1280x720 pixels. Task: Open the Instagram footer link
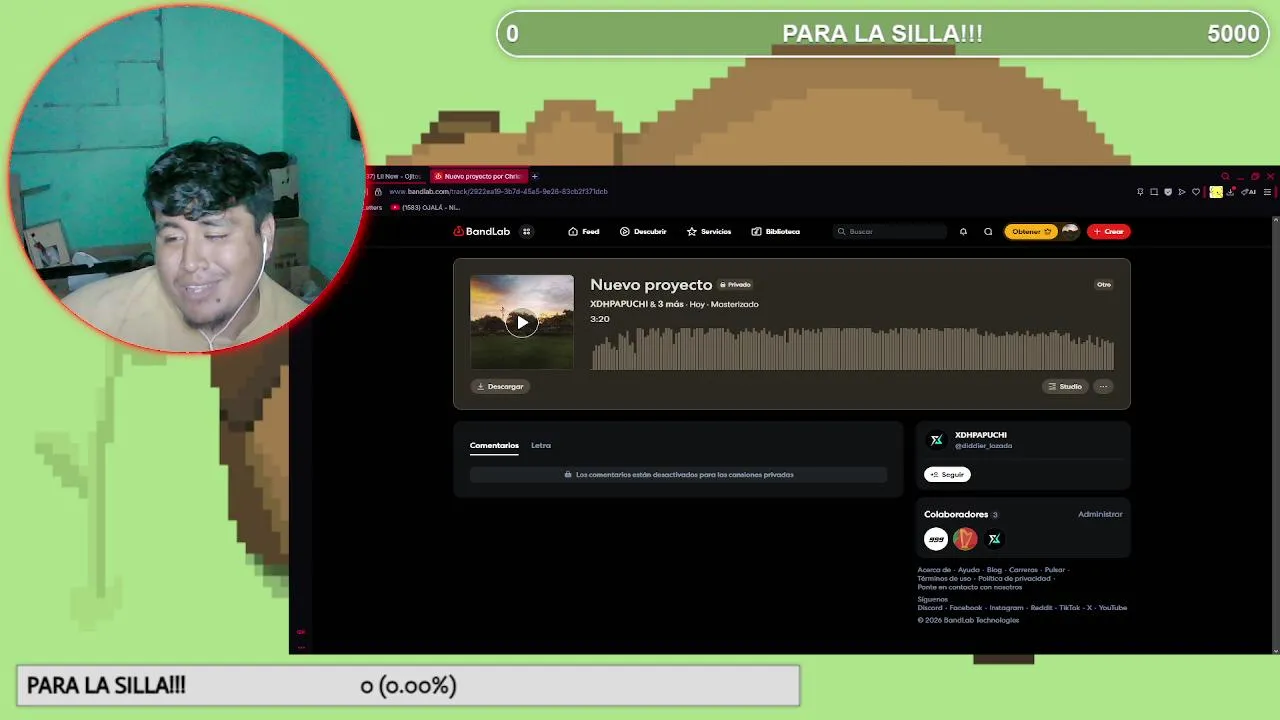1006,608
